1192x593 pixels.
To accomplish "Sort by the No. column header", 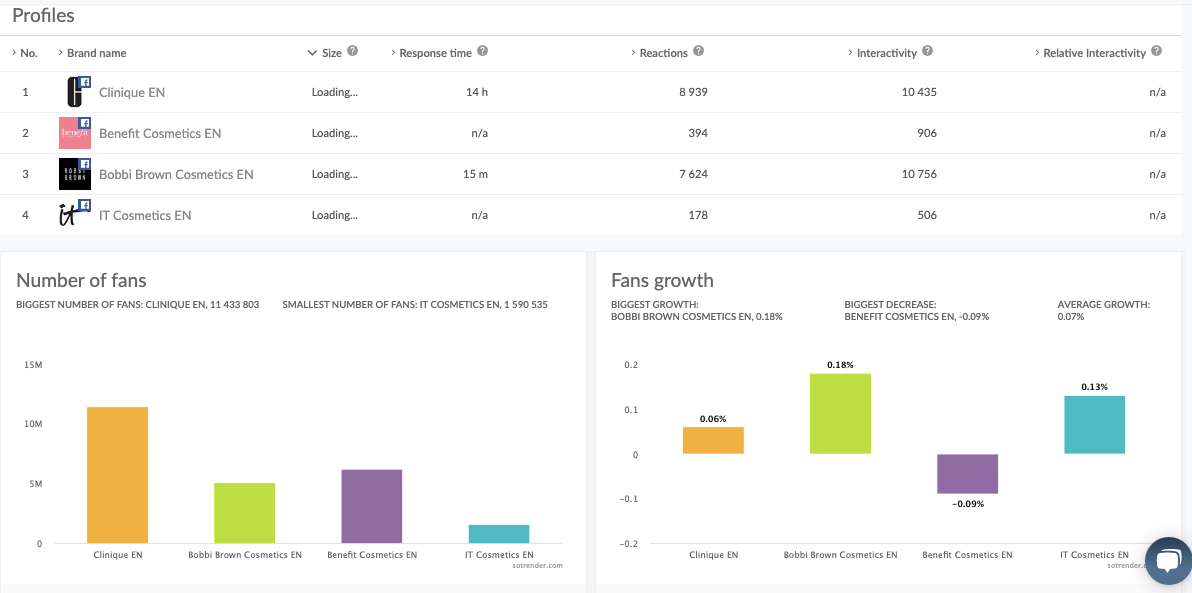I will click(x=28, y=53).
